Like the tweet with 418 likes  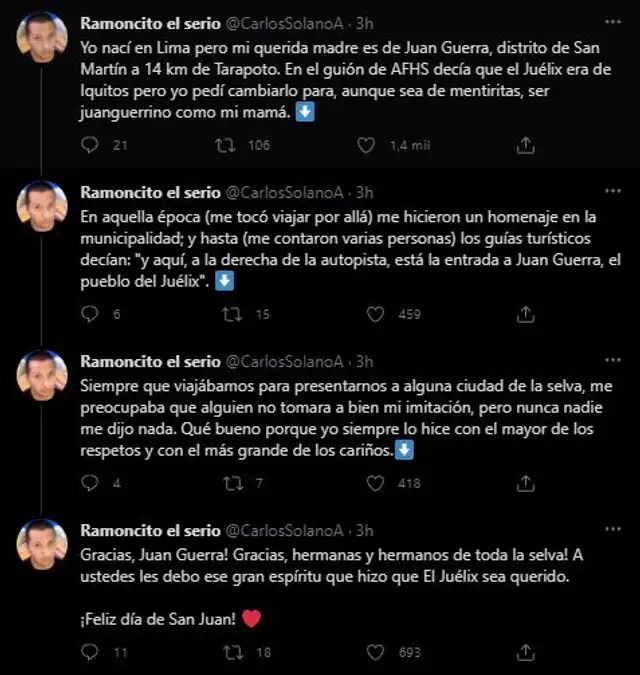click(375, 483)
